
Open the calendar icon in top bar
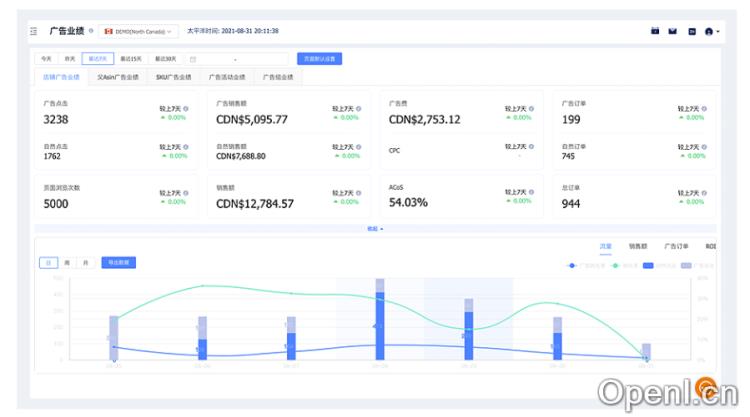[655, 31]
